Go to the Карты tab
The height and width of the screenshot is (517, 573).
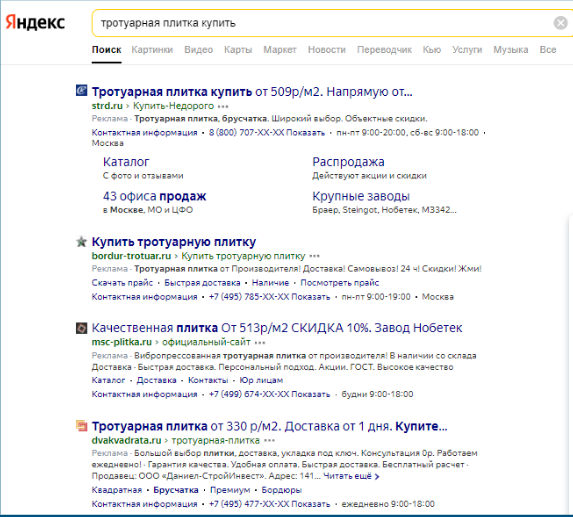click(238, 50)
